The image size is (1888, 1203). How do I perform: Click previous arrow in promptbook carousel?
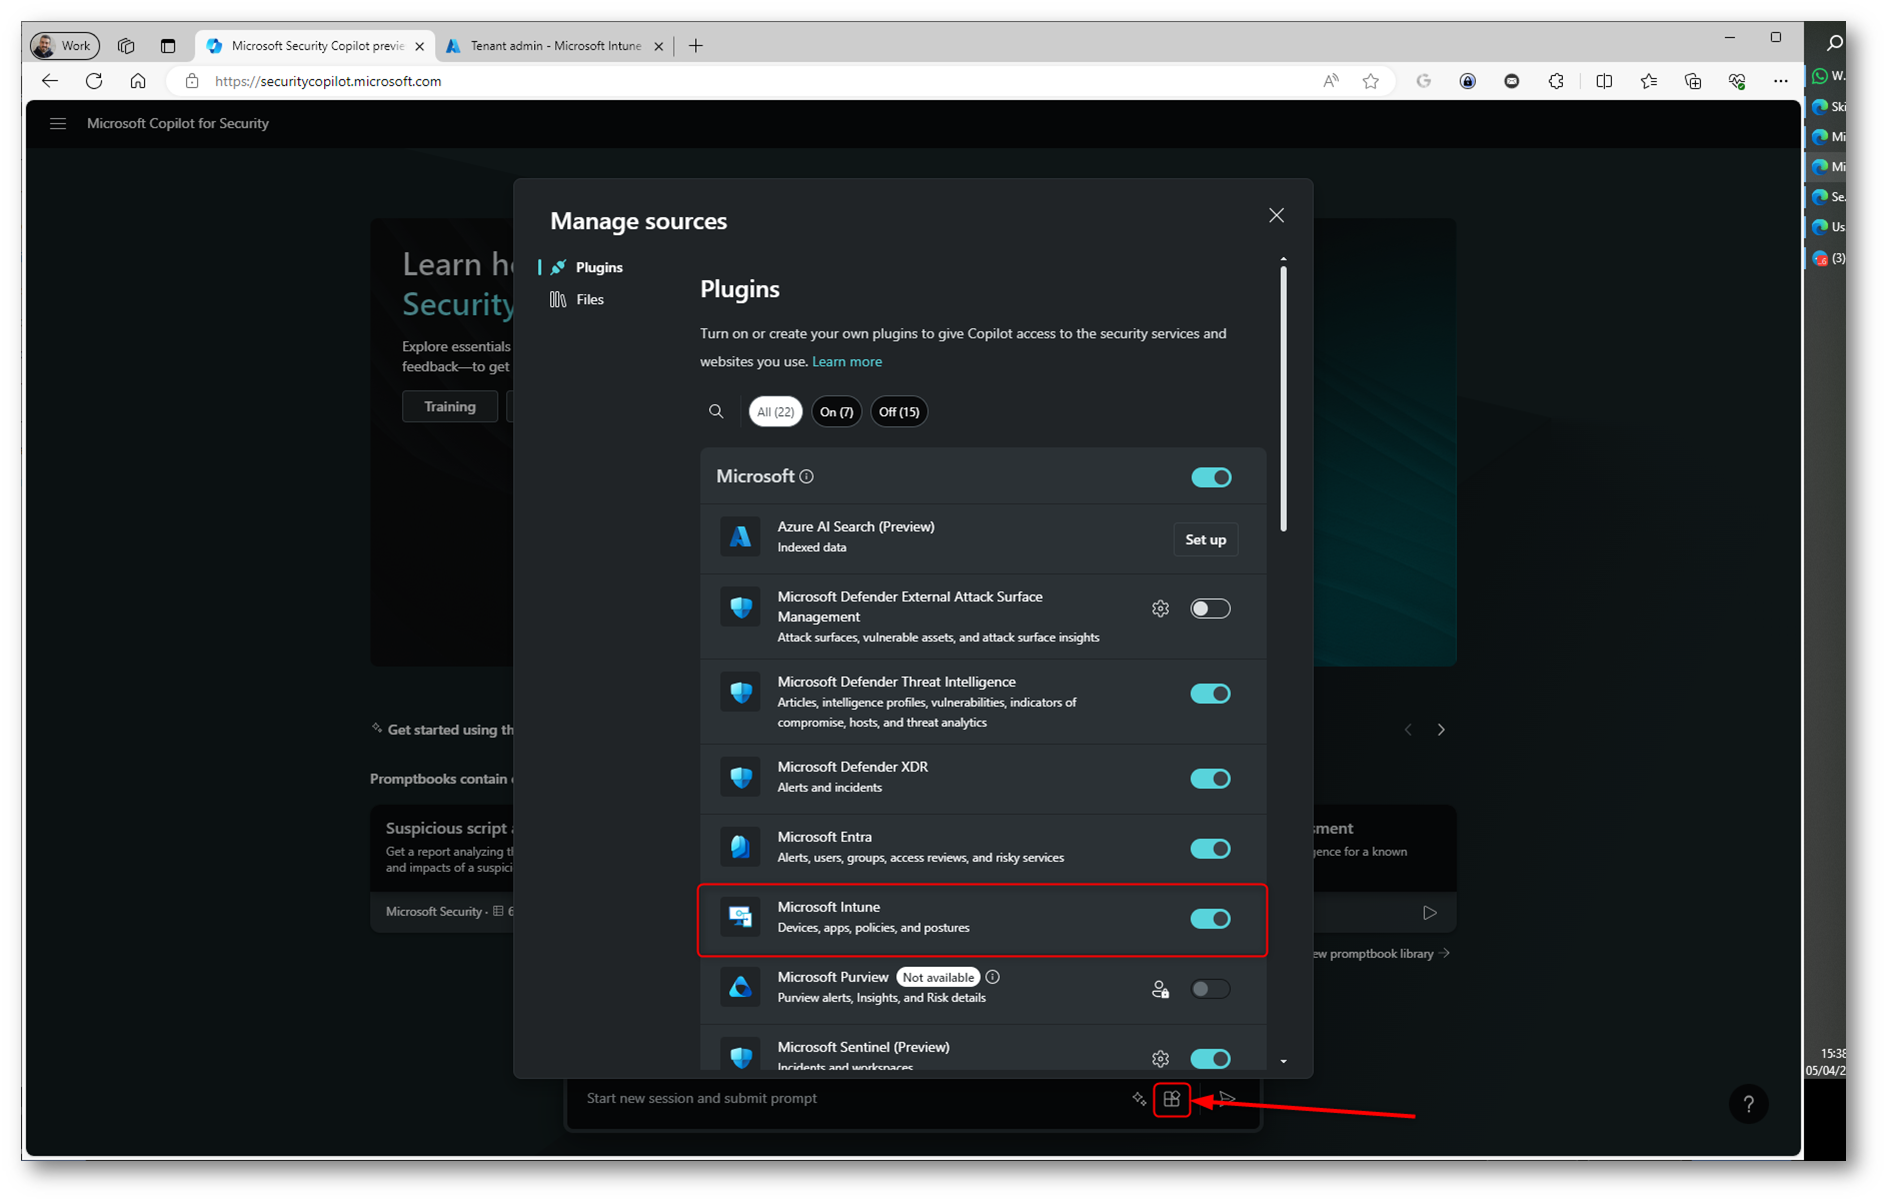point(1408,730)
